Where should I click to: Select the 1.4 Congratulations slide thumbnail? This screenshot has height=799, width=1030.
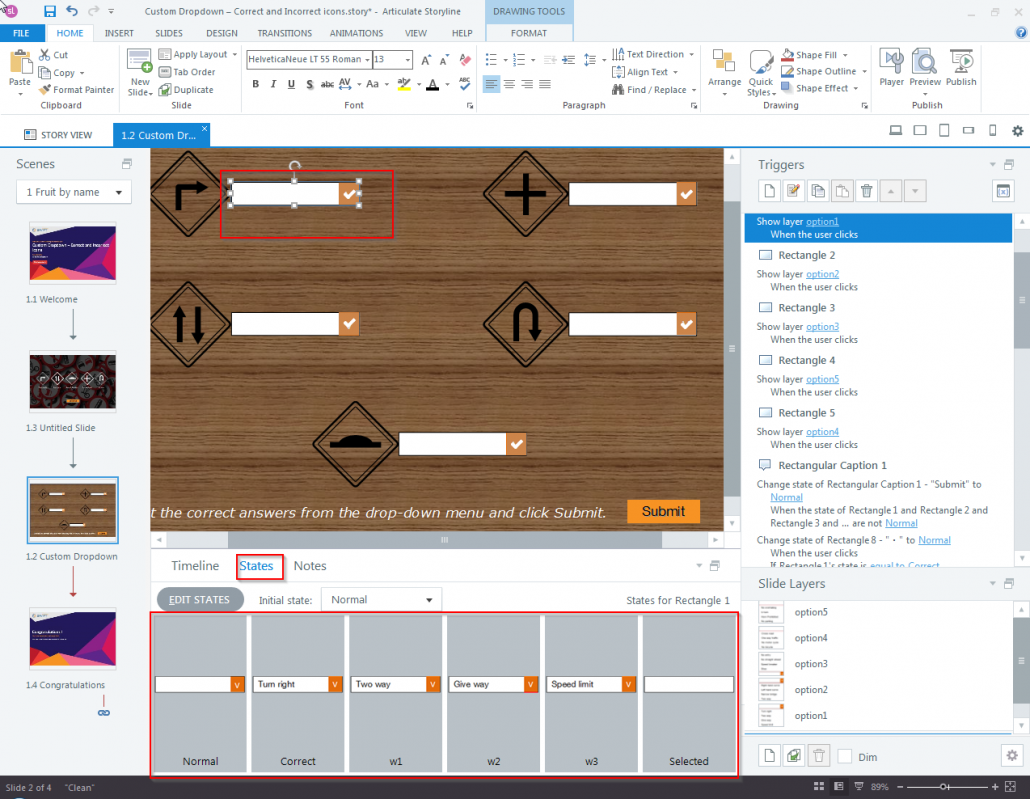click(x=72, y=638)
